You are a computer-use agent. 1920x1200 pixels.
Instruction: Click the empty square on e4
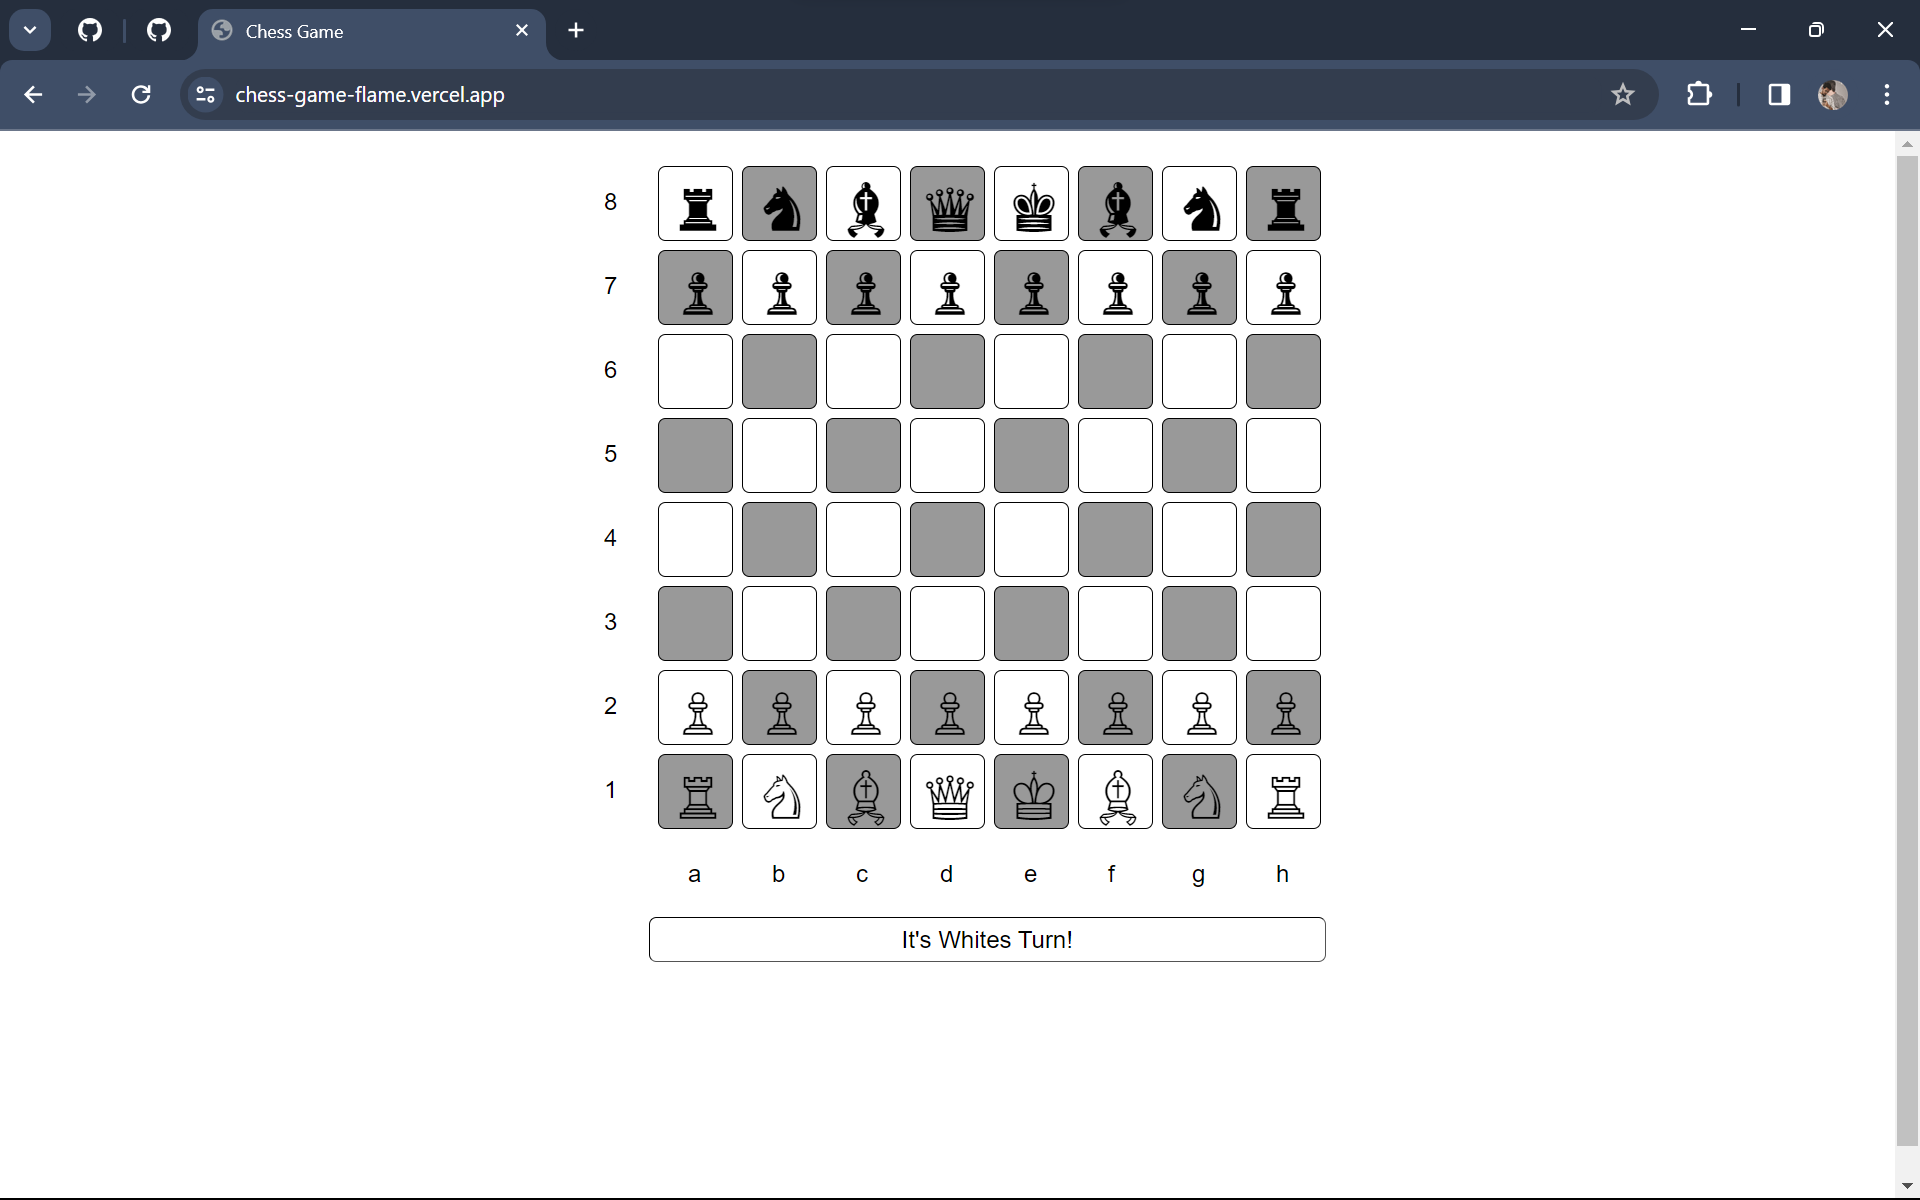pos(1031,539)
